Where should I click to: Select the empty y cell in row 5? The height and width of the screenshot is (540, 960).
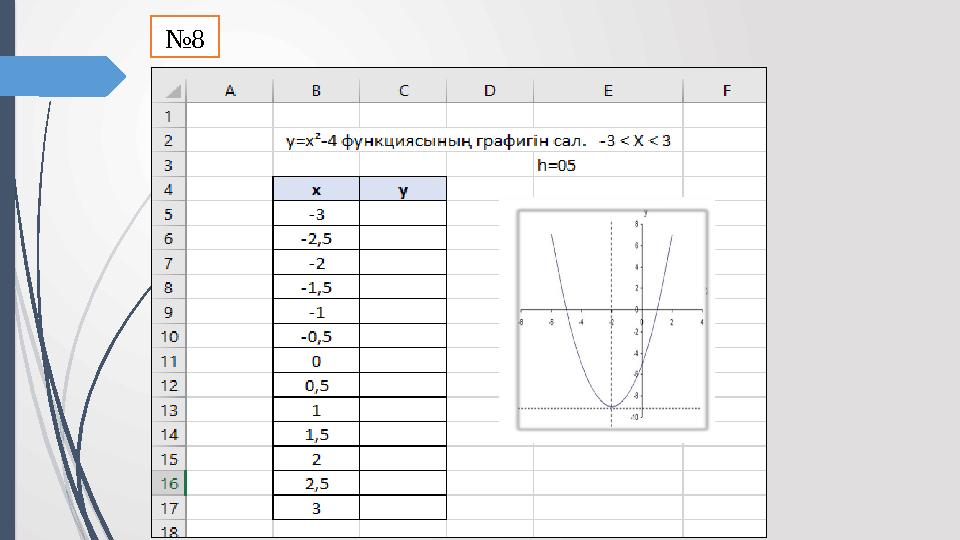pyautogui.click(x=403, y=214)
